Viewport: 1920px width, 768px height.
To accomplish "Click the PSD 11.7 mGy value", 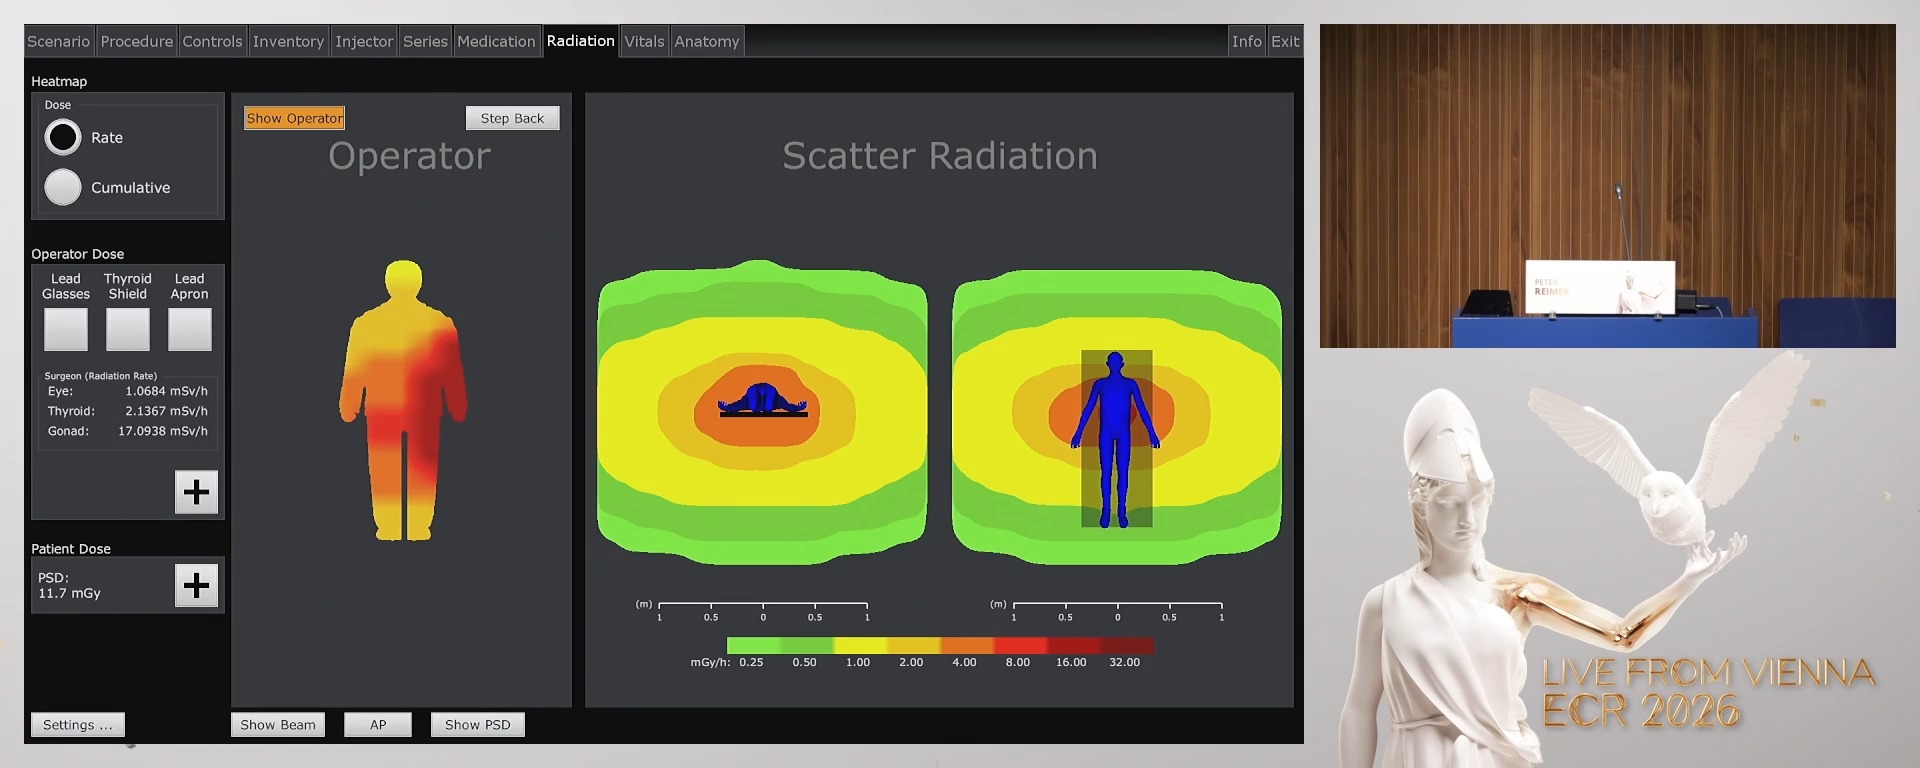I will (x=69, y=593).
